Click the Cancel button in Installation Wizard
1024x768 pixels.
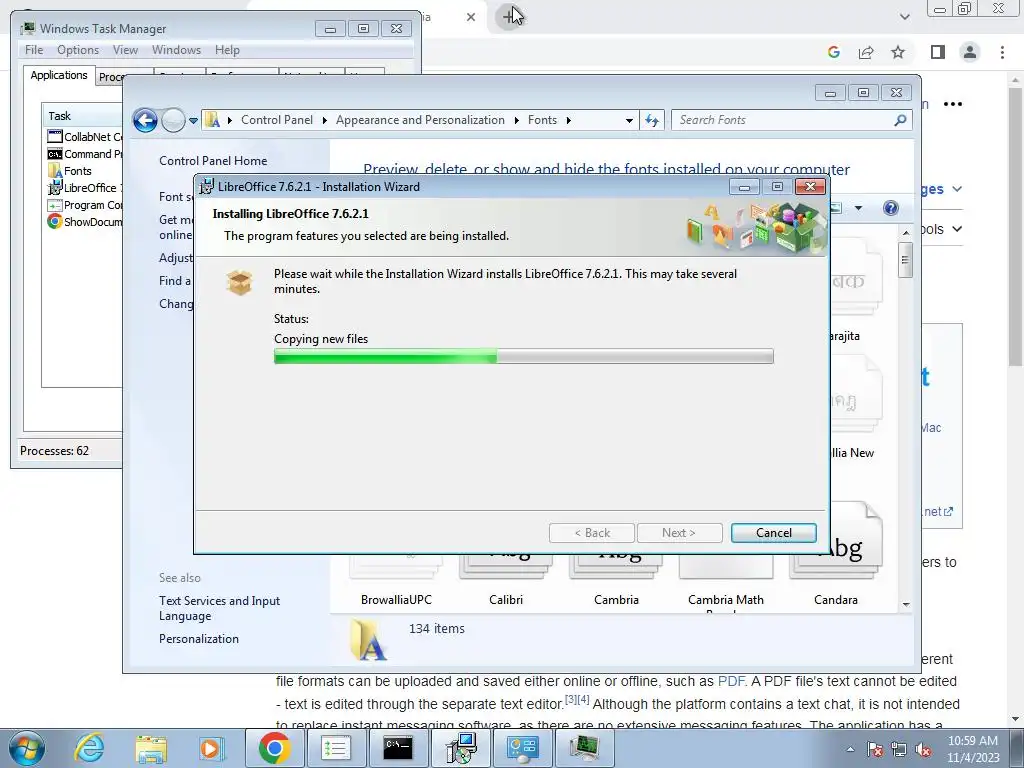coord(773,533)
